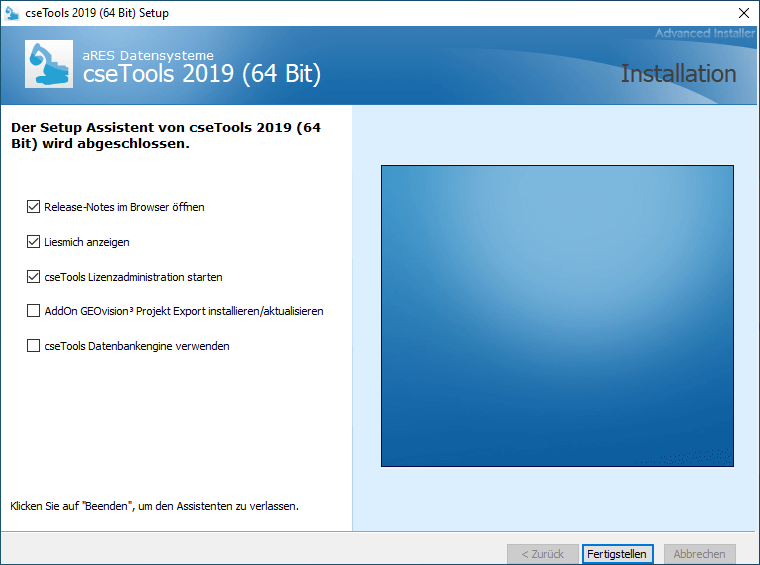Click the Advanced Installer watermark text
This screenshot has width=760, height=565.
click(x=704, y=34)
